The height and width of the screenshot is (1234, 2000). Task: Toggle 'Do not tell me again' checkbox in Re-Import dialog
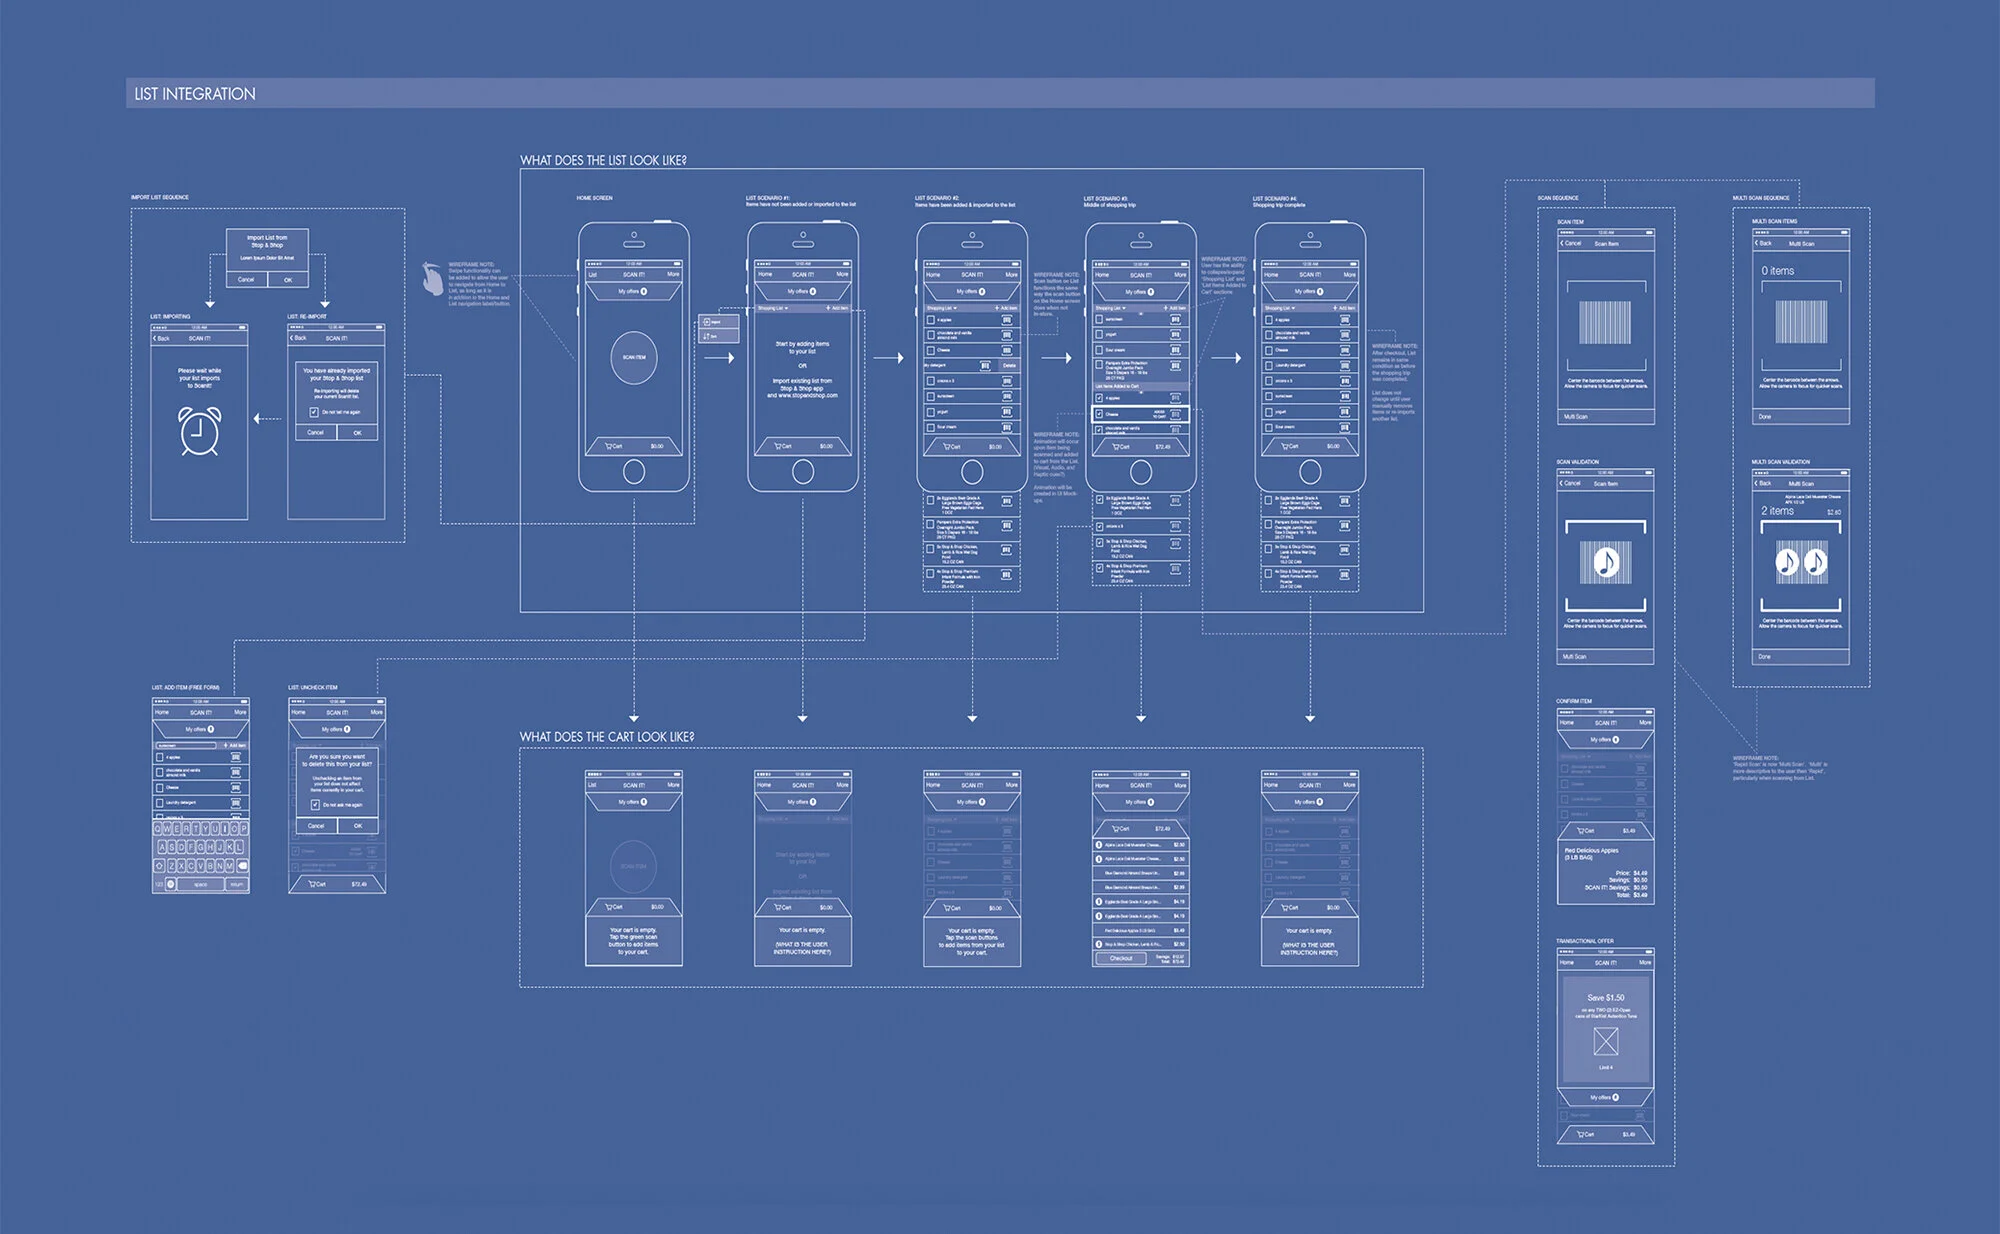(x=314, y=412)
